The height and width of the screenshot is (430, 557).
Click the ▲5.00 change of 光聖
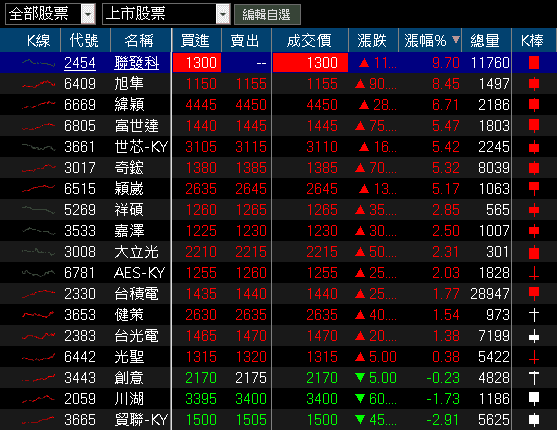coord(376,357)
